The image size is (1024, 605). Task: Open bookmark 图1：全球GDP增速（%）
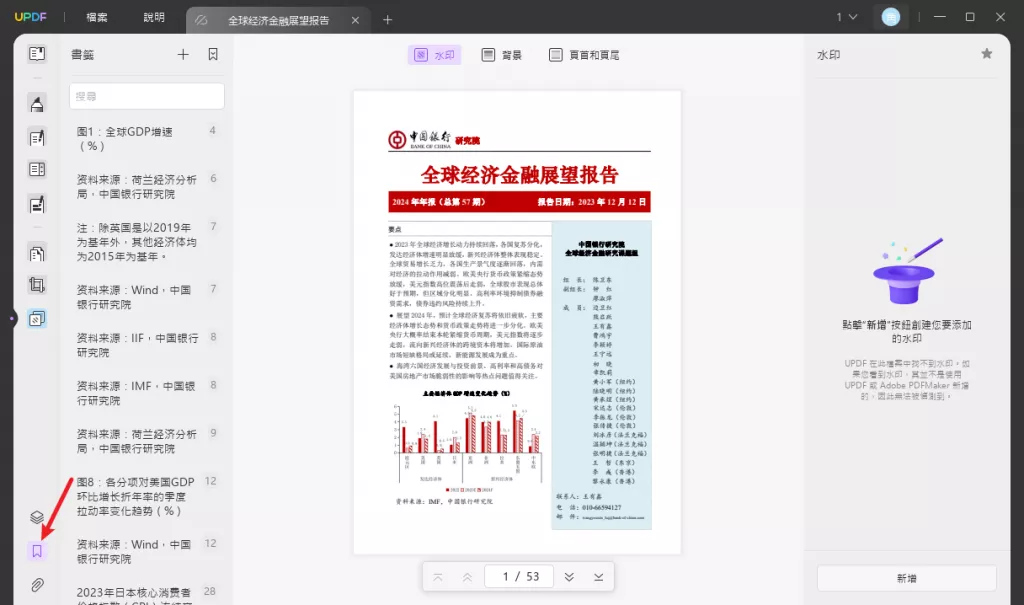147,139
